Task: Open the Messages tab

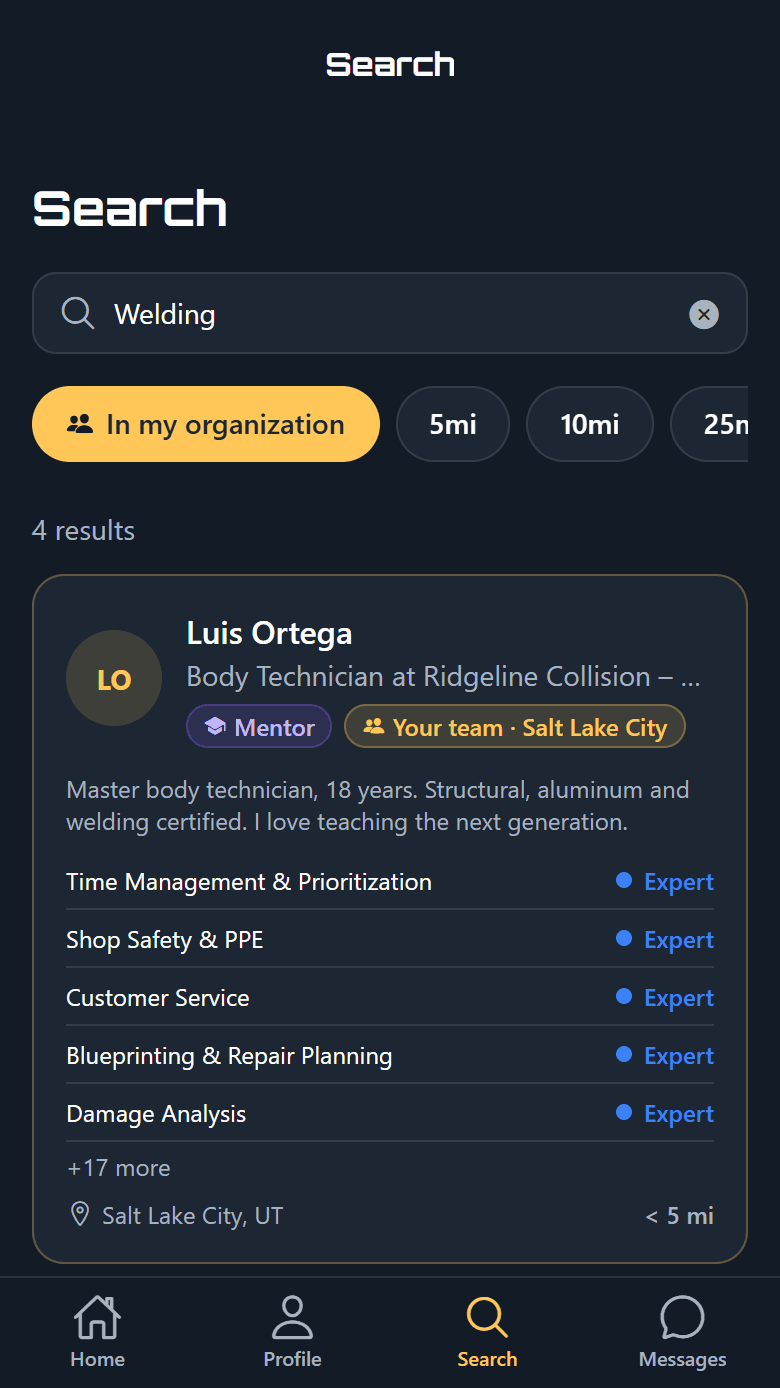Action: [682, 1332]
